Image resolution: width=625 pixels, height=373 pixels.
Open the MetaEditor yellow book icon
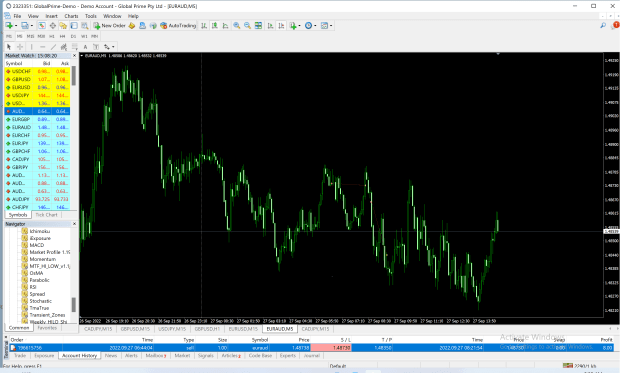pos(132,26)
